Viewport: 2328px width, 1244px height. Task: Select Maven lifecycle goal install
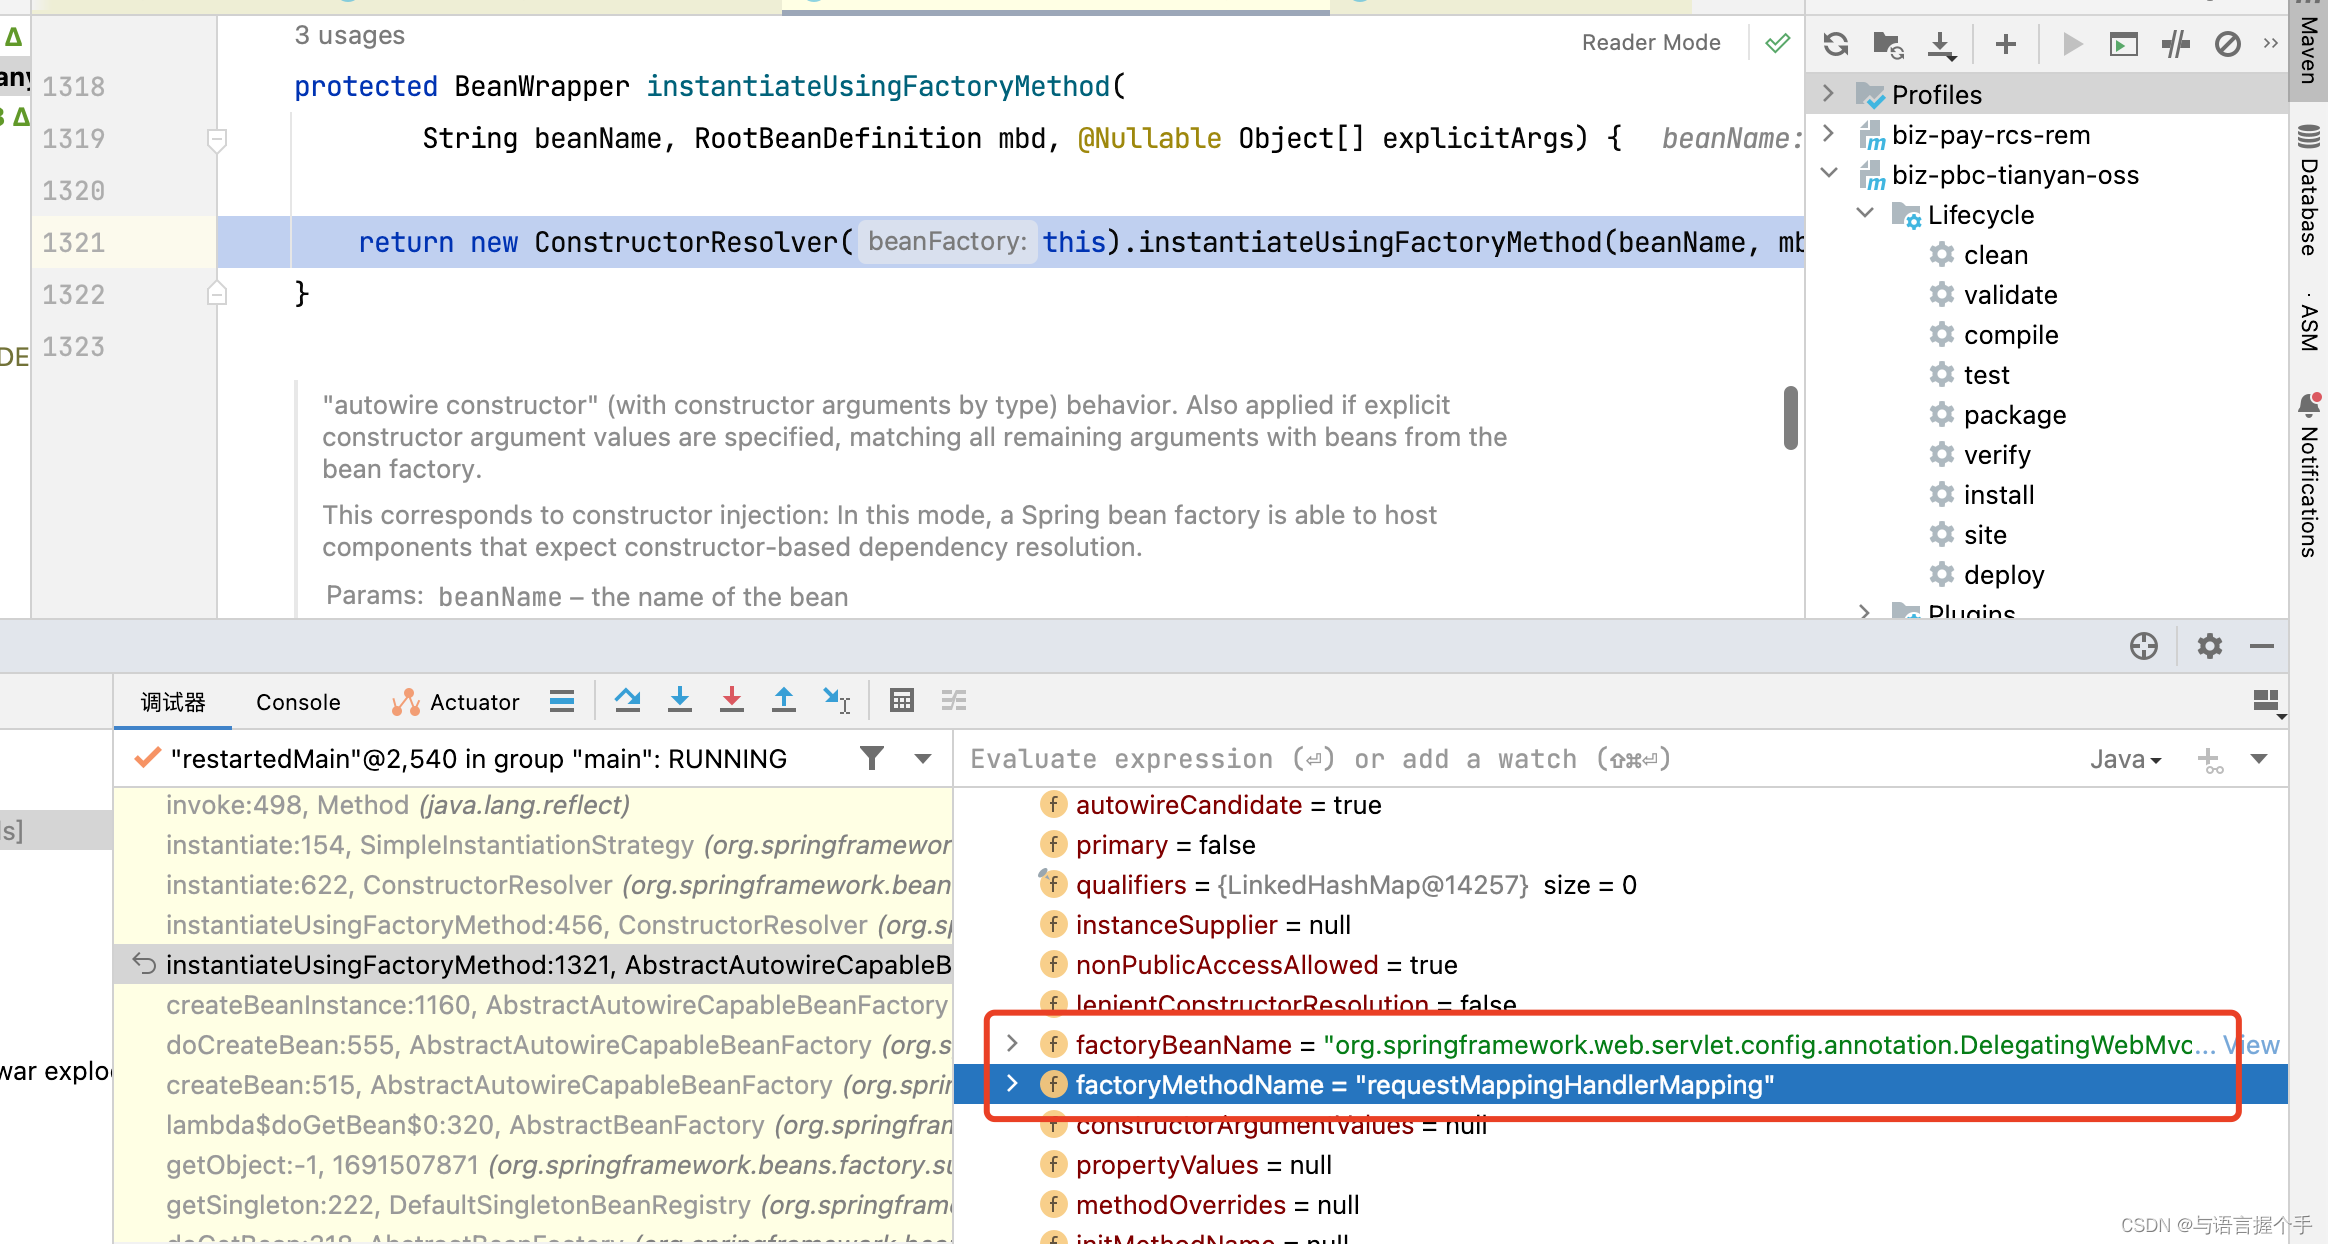(1998, 495)
